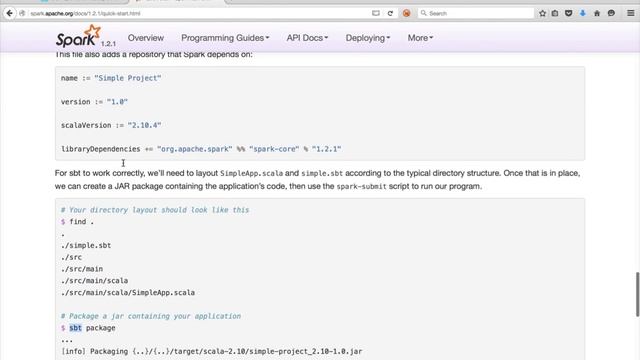The height and width of the screenshot is (360, 640).
Task: Expand the Deploying dropdown
Action: click(x=368, y=38)
